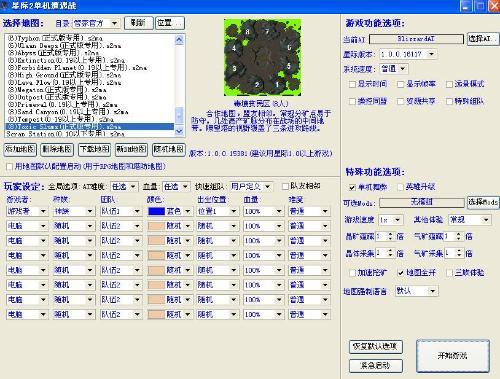Open first player's 种族 race dropdown
This screenshot has height=379, width=500.
pos(90,211)
